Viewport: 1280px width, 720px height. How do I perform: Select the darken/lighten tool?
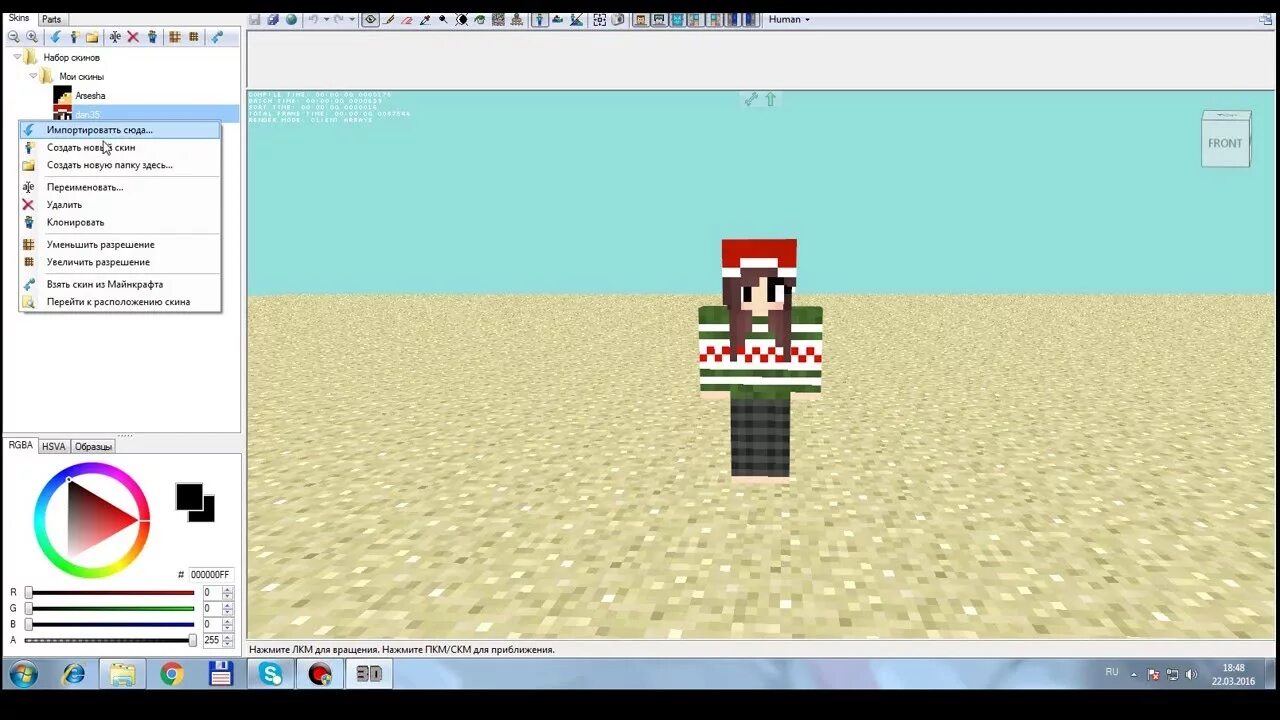pyautogui.click(x=461, y=19)
